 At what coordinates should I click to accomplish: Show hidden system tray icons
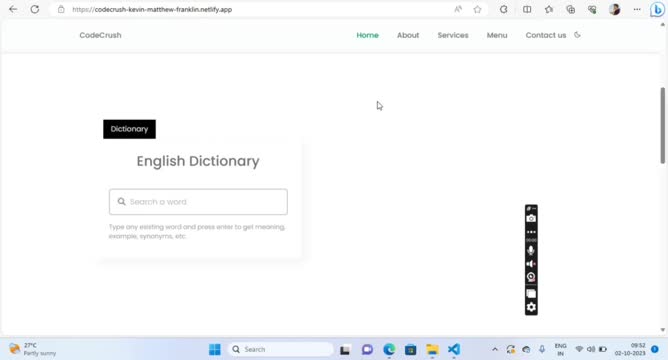495,349
